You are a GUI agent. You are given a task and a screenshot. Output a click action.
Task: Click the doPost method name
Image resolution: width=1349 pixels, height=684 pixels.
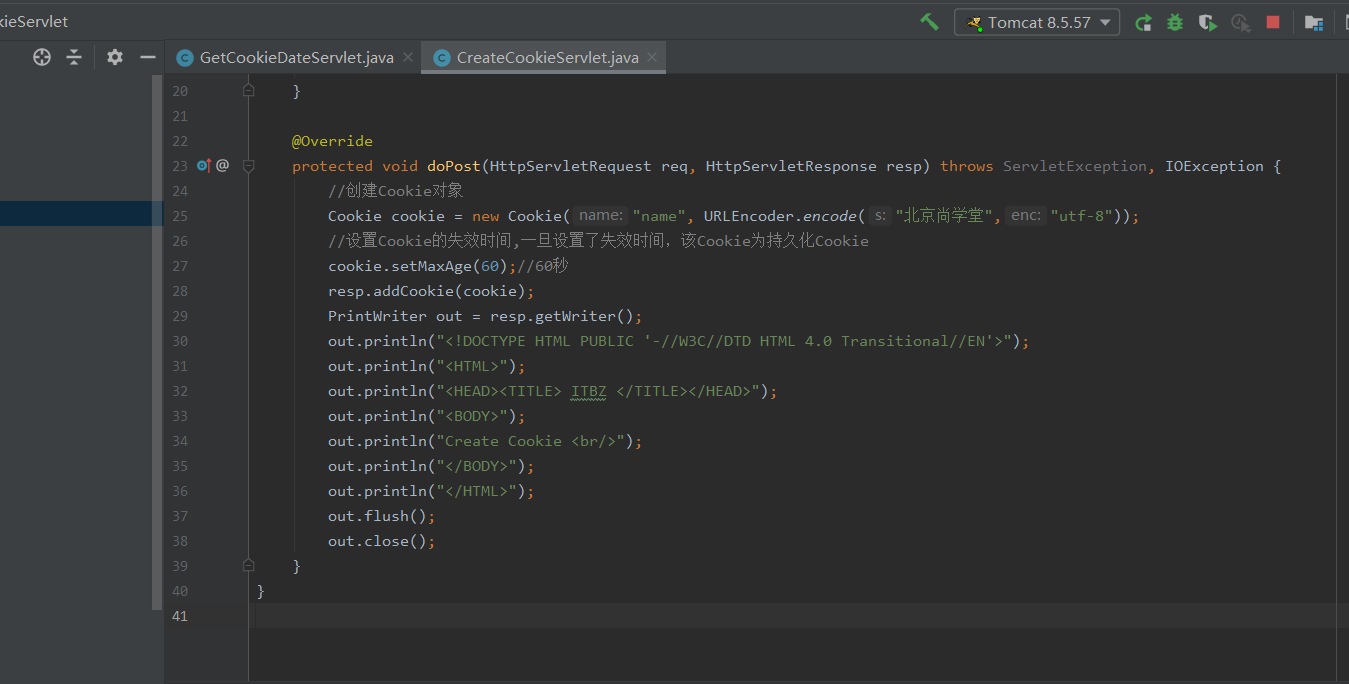pos(454,166)
